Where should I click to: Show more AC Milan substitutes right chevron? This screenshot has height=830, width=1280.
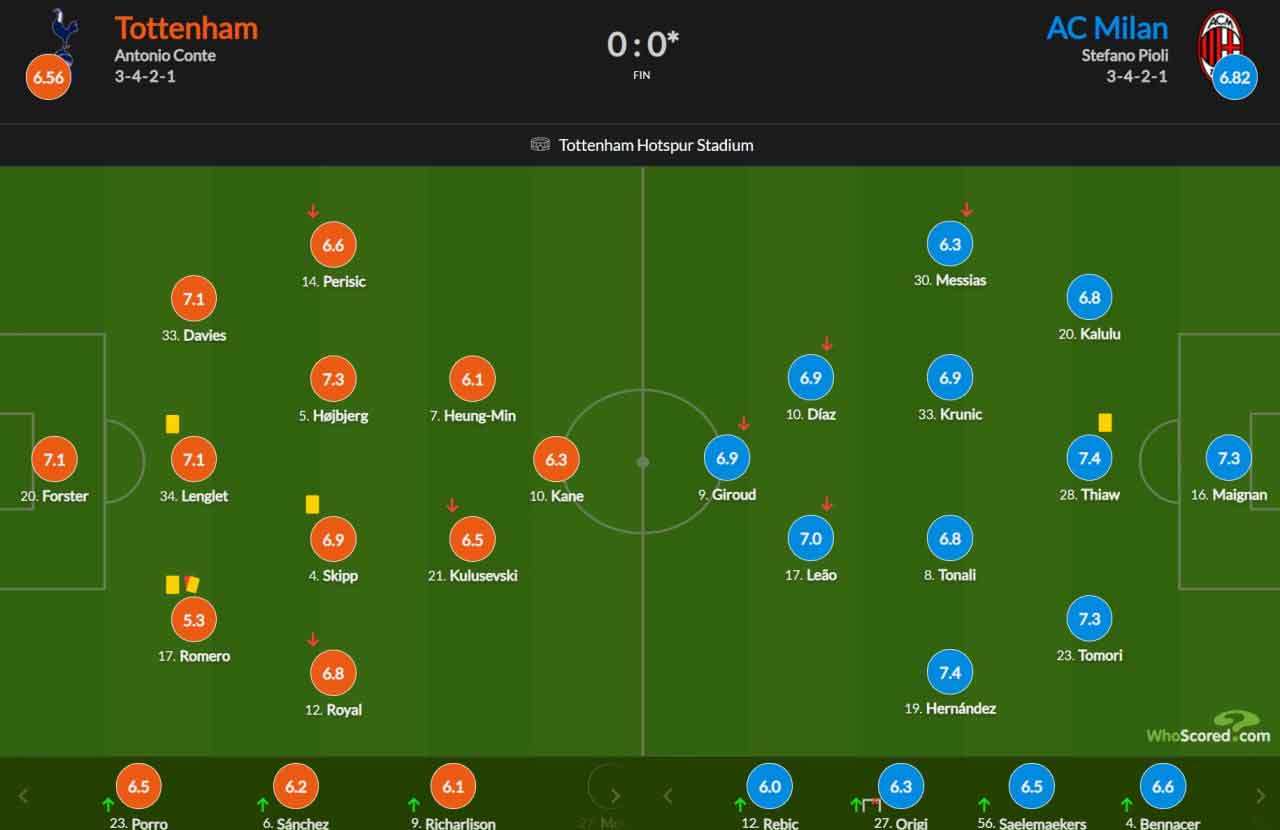coord(1260,796)
